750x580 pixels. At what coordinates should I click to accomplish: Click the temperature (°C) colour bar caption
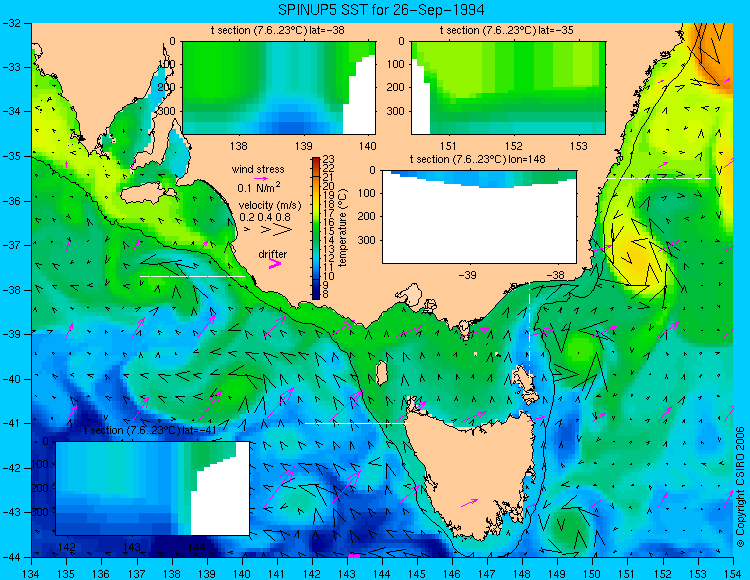click(x=343, y=228)
